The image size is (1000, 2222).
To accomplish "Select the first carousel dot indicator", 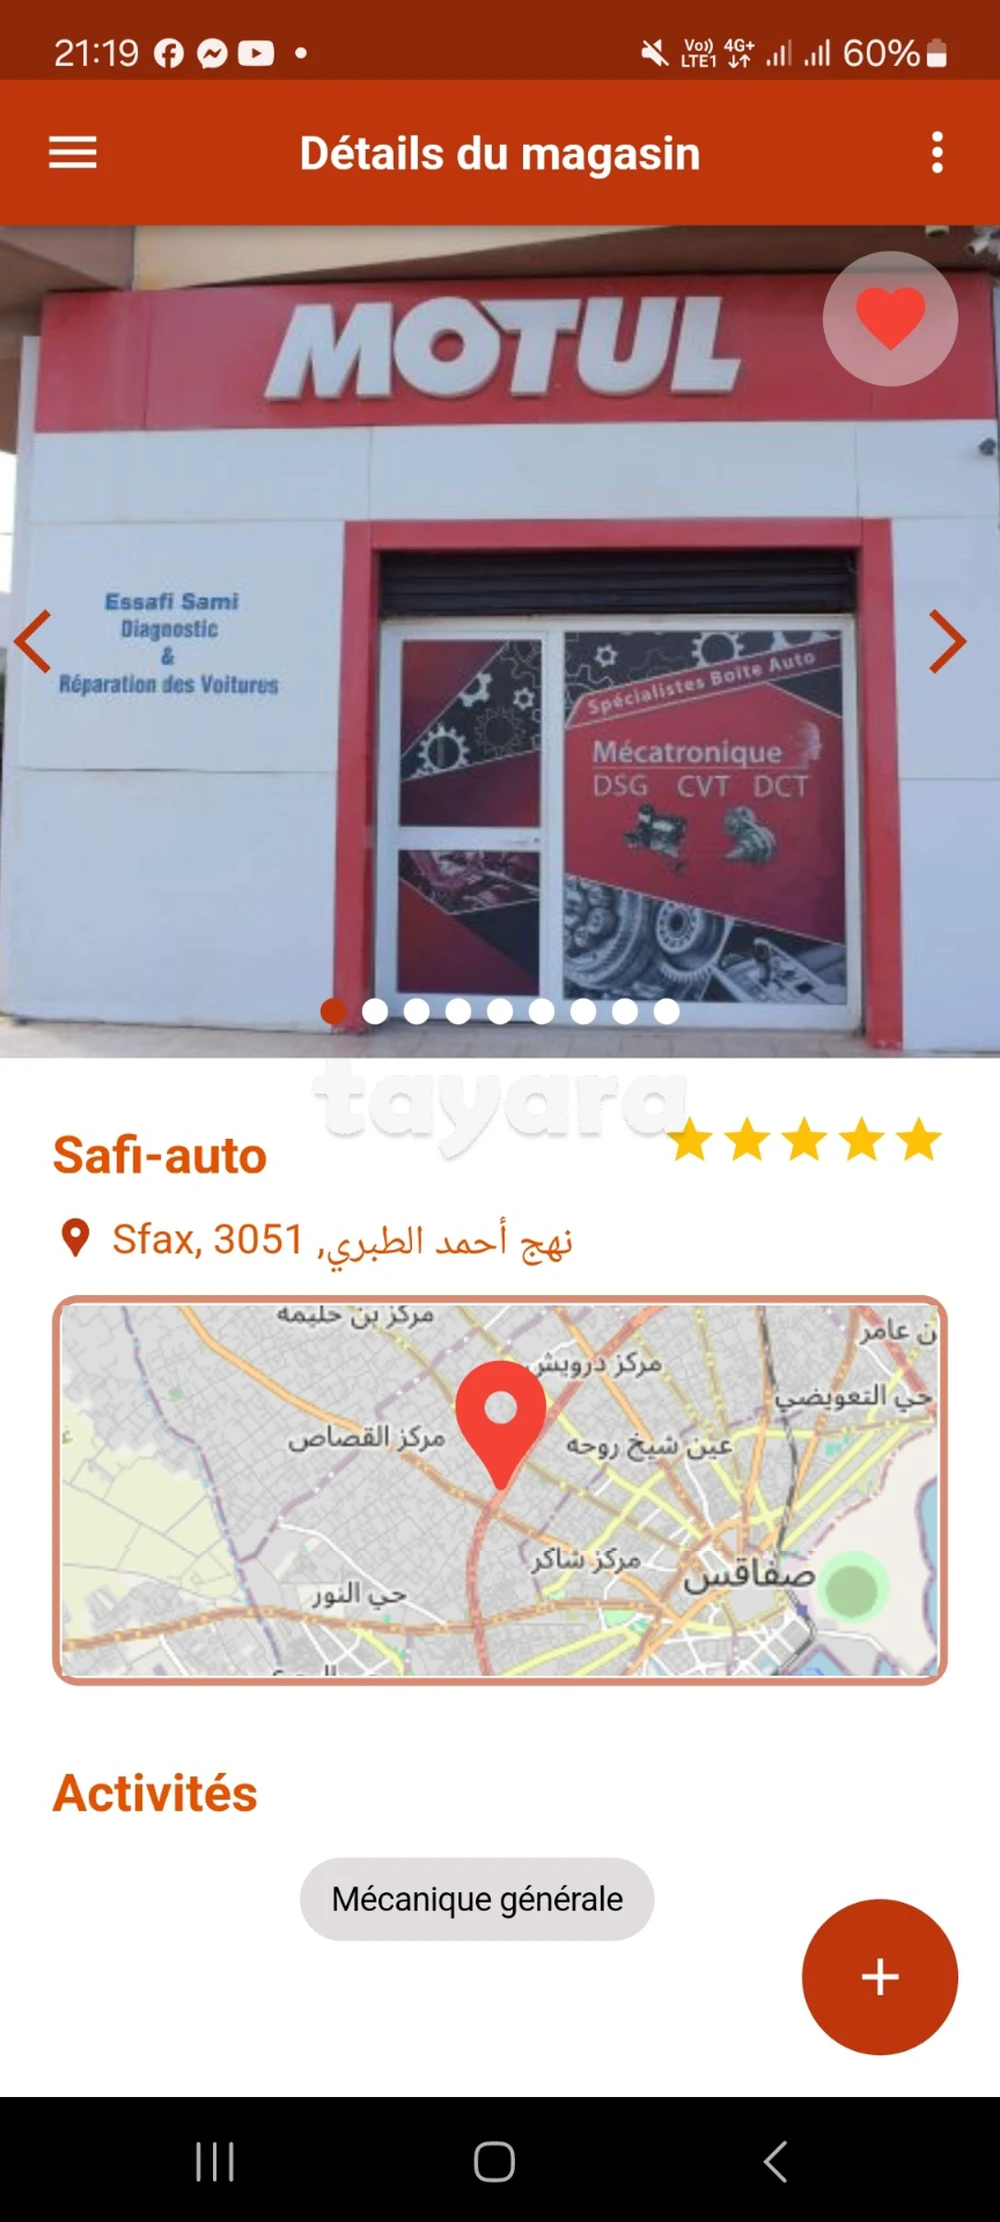I will (333, 1012).
